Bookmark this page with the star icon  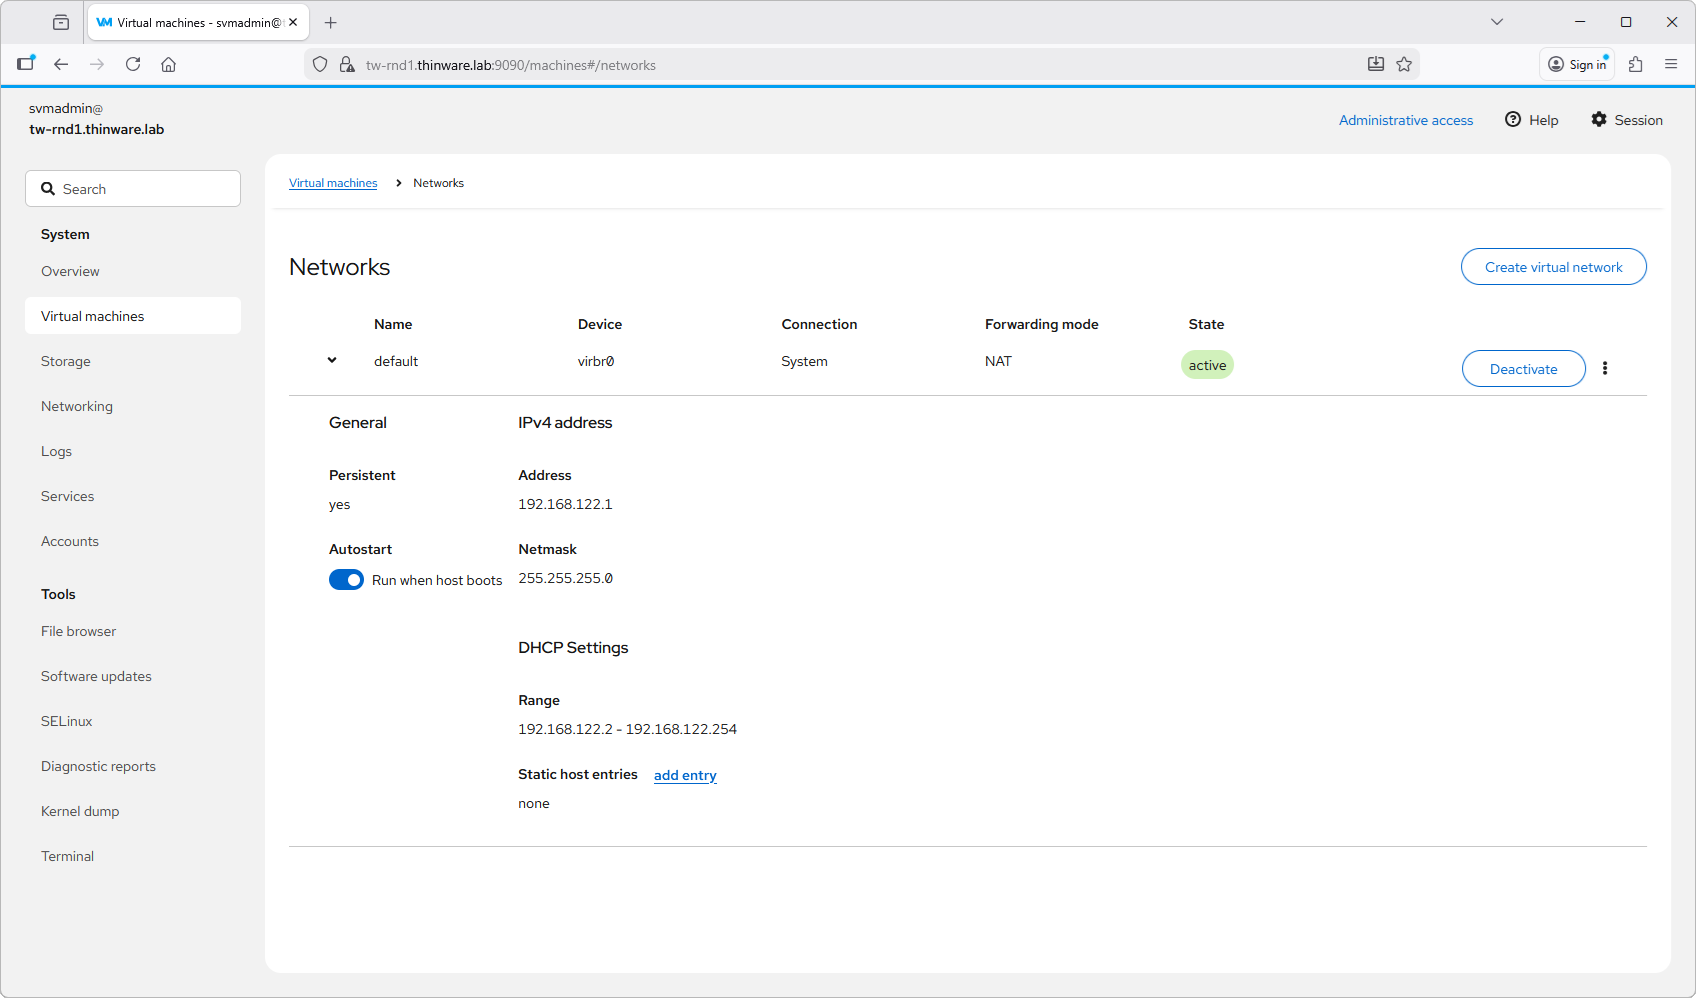coord(1404,64)
